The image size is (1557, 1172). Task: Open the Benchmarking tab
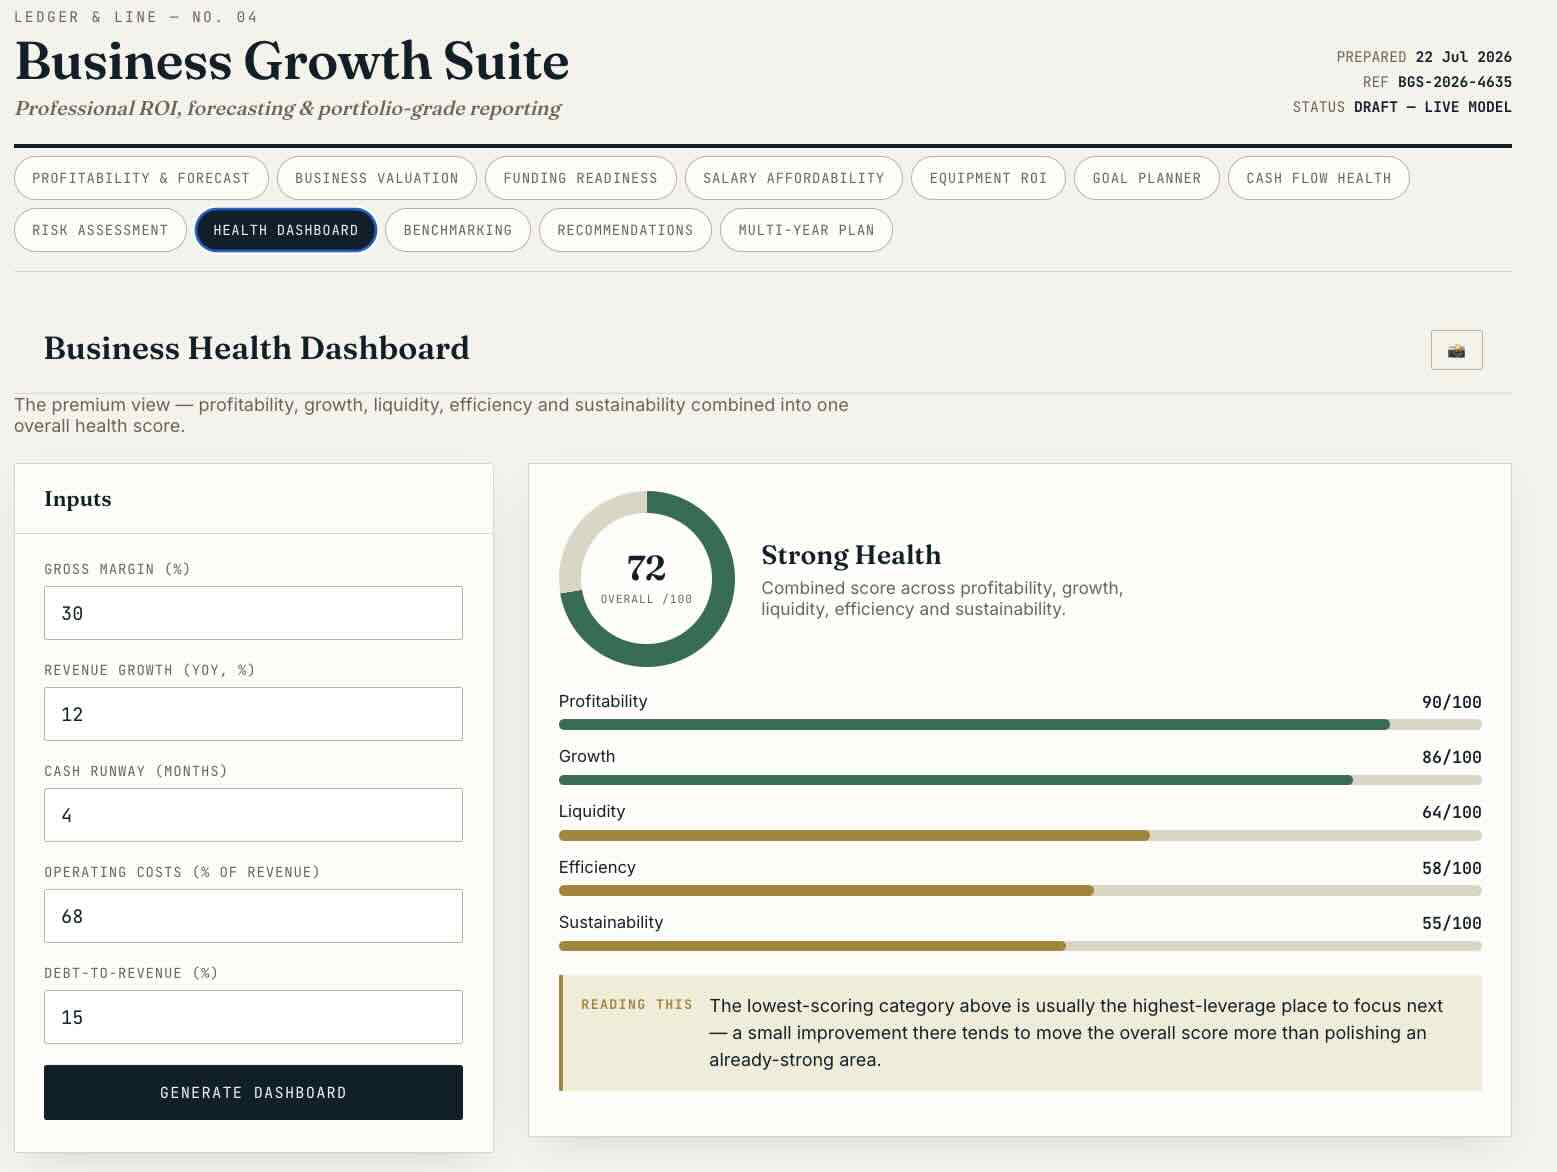[458, 230]
